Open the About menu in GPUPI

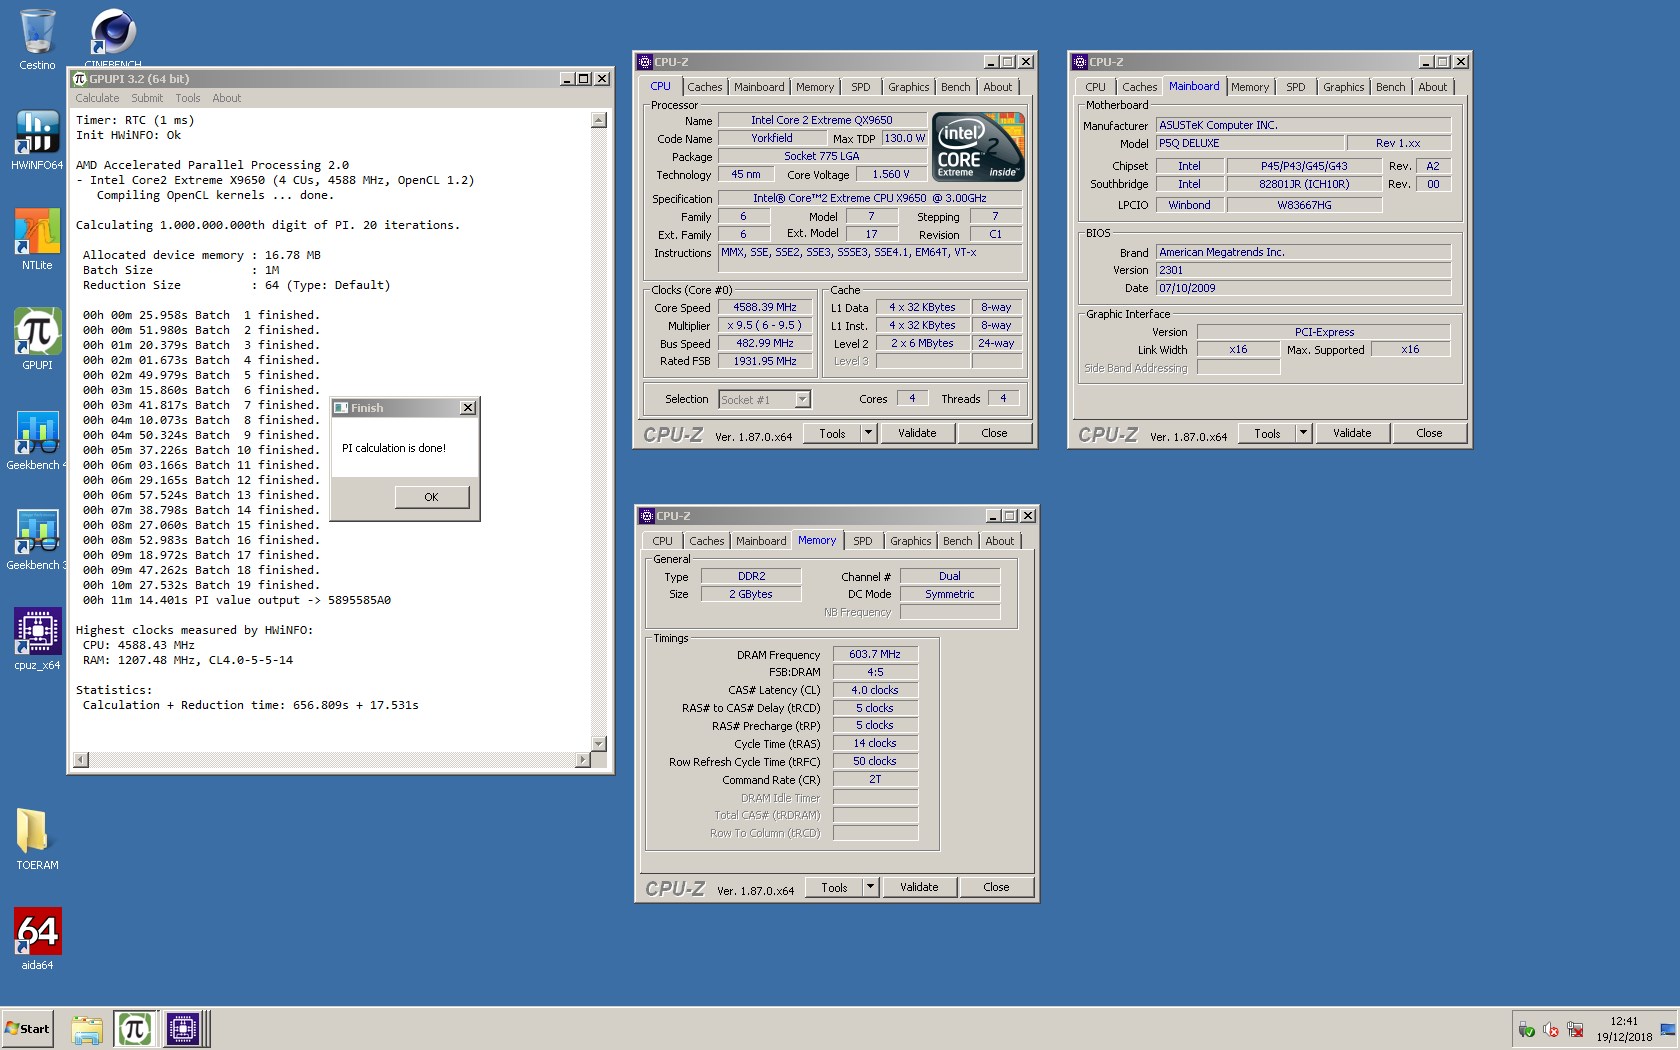(227, 98)
